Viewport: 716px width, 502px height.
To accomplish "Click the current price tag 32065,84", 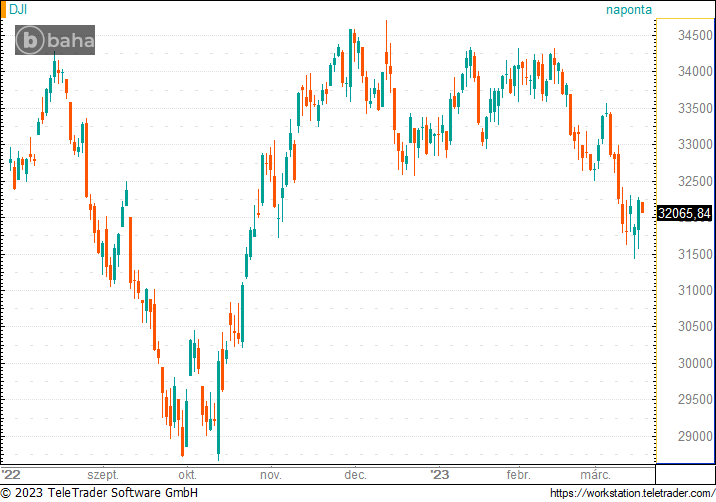I will tap(685, 213).
